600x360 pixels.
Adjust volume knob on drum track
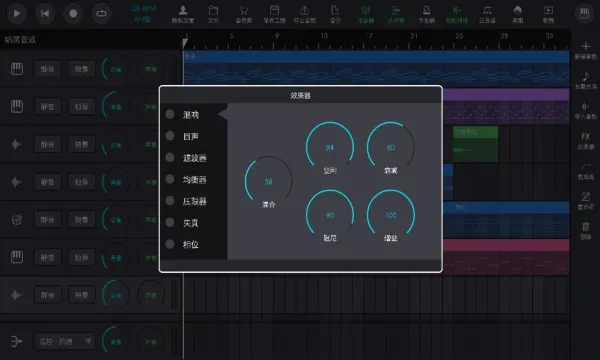tap(115, 220)
